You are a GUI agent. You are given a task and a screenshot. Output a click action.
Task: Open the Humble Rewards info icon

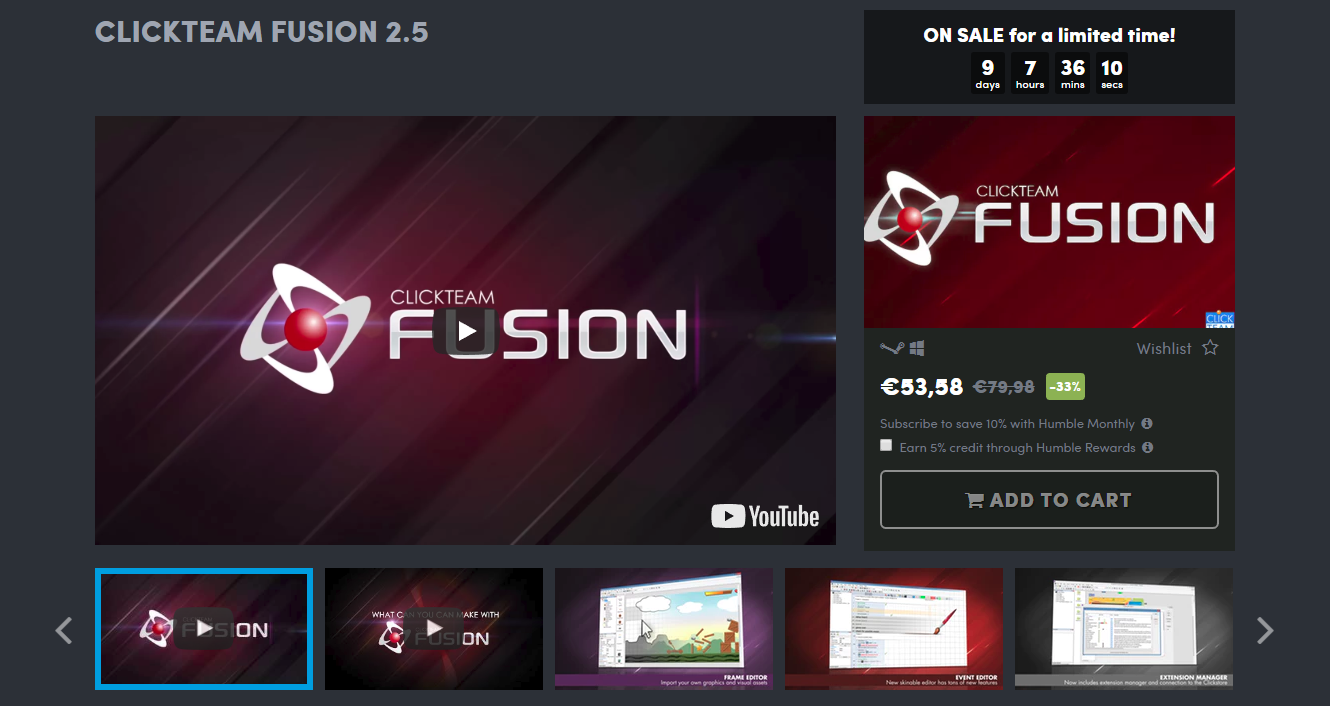pyautogui.click(x=1148, y=448)
